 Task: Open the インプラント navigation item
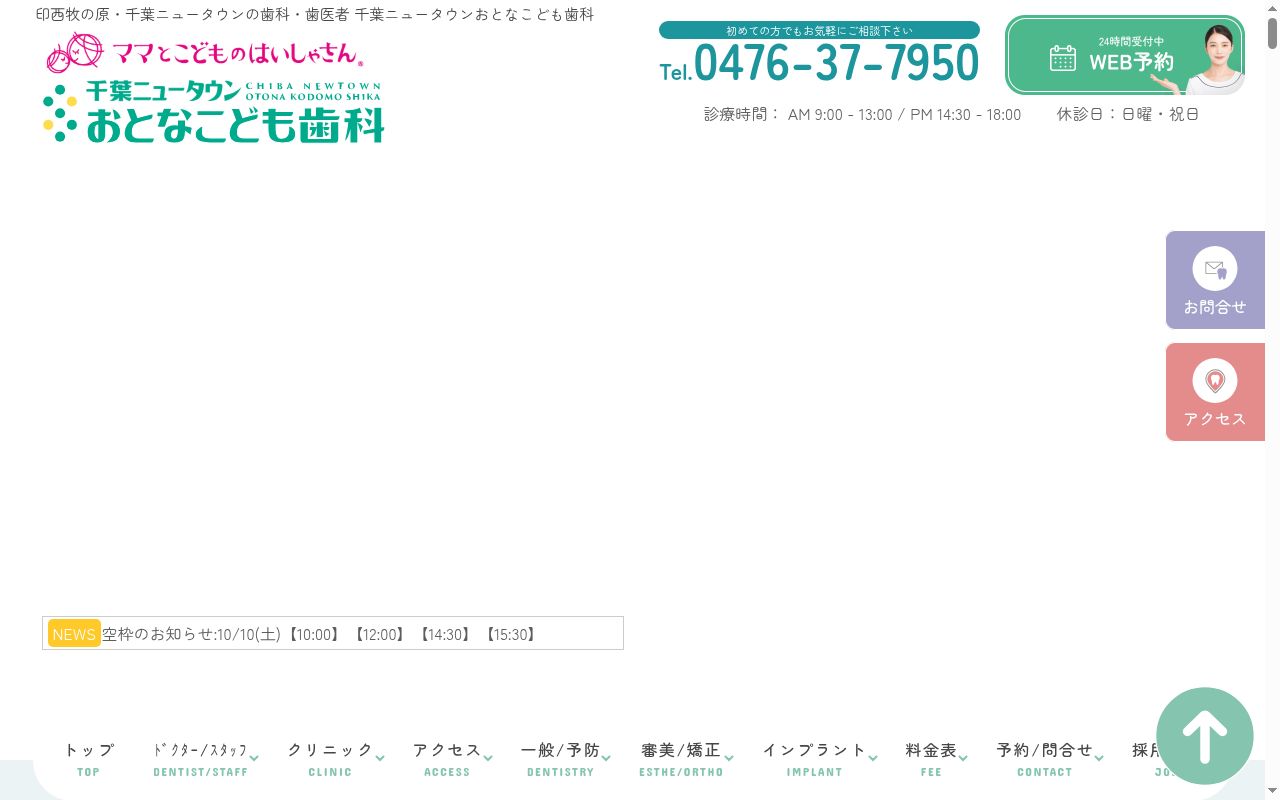point(814,759)
